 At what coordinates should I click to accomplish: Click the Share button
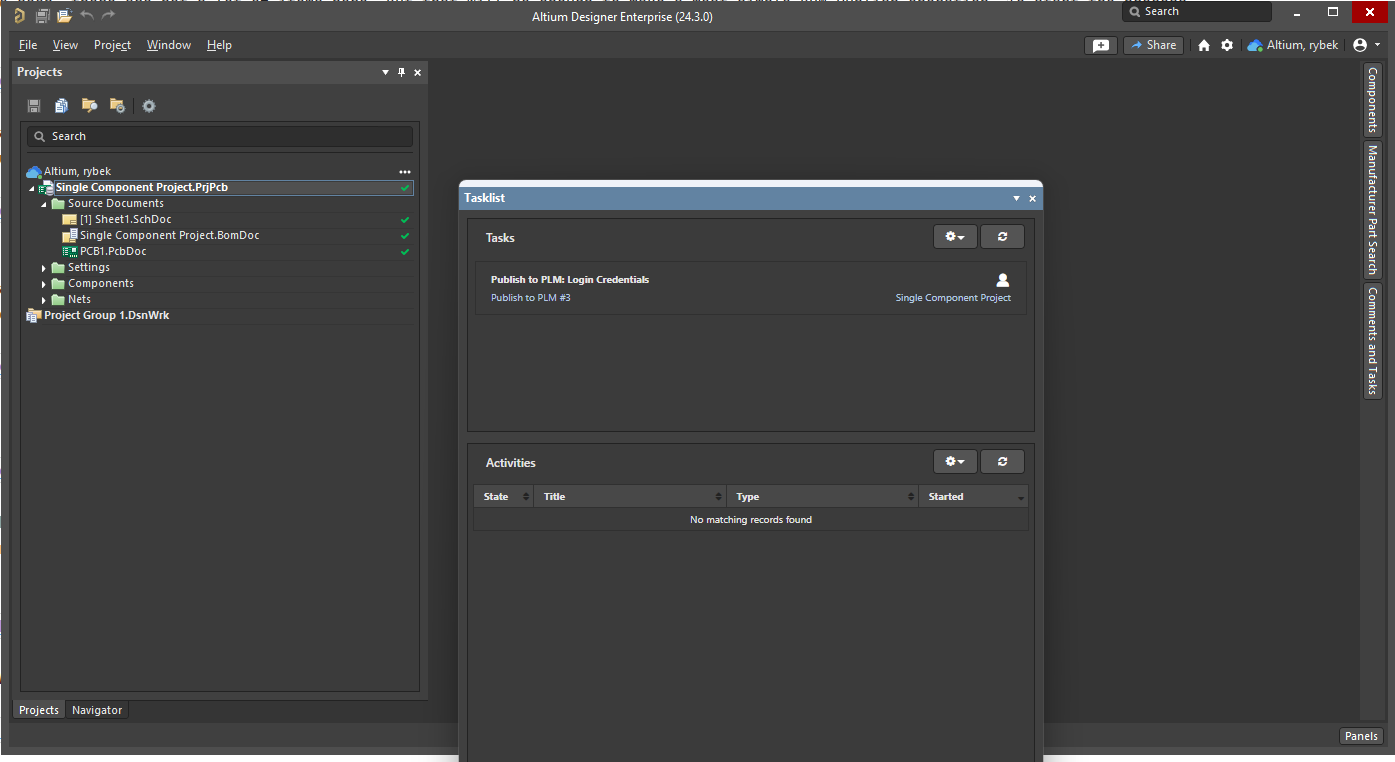pyautogui.click(x=1153, y=45)
